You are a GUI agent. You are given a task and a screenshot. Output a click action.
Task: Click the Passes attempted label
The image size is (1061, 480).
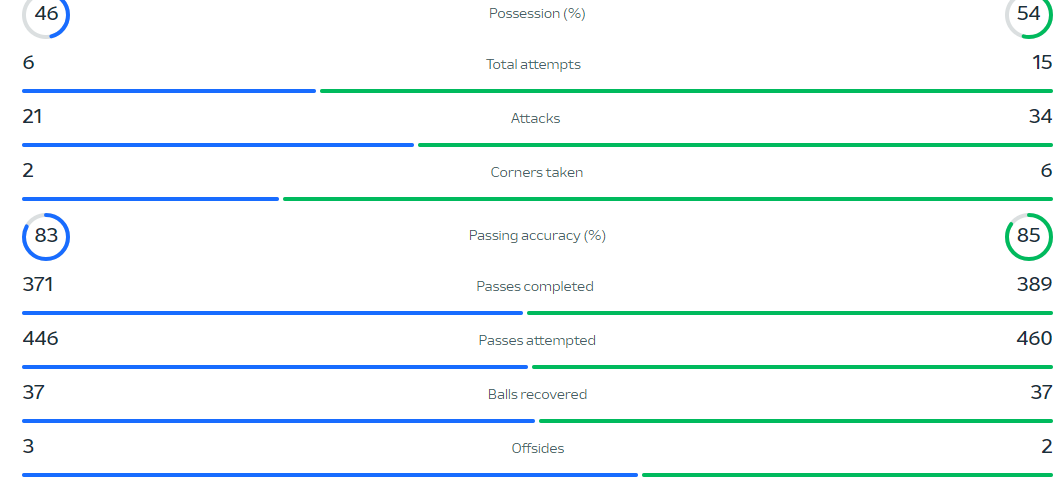(537, 341)
